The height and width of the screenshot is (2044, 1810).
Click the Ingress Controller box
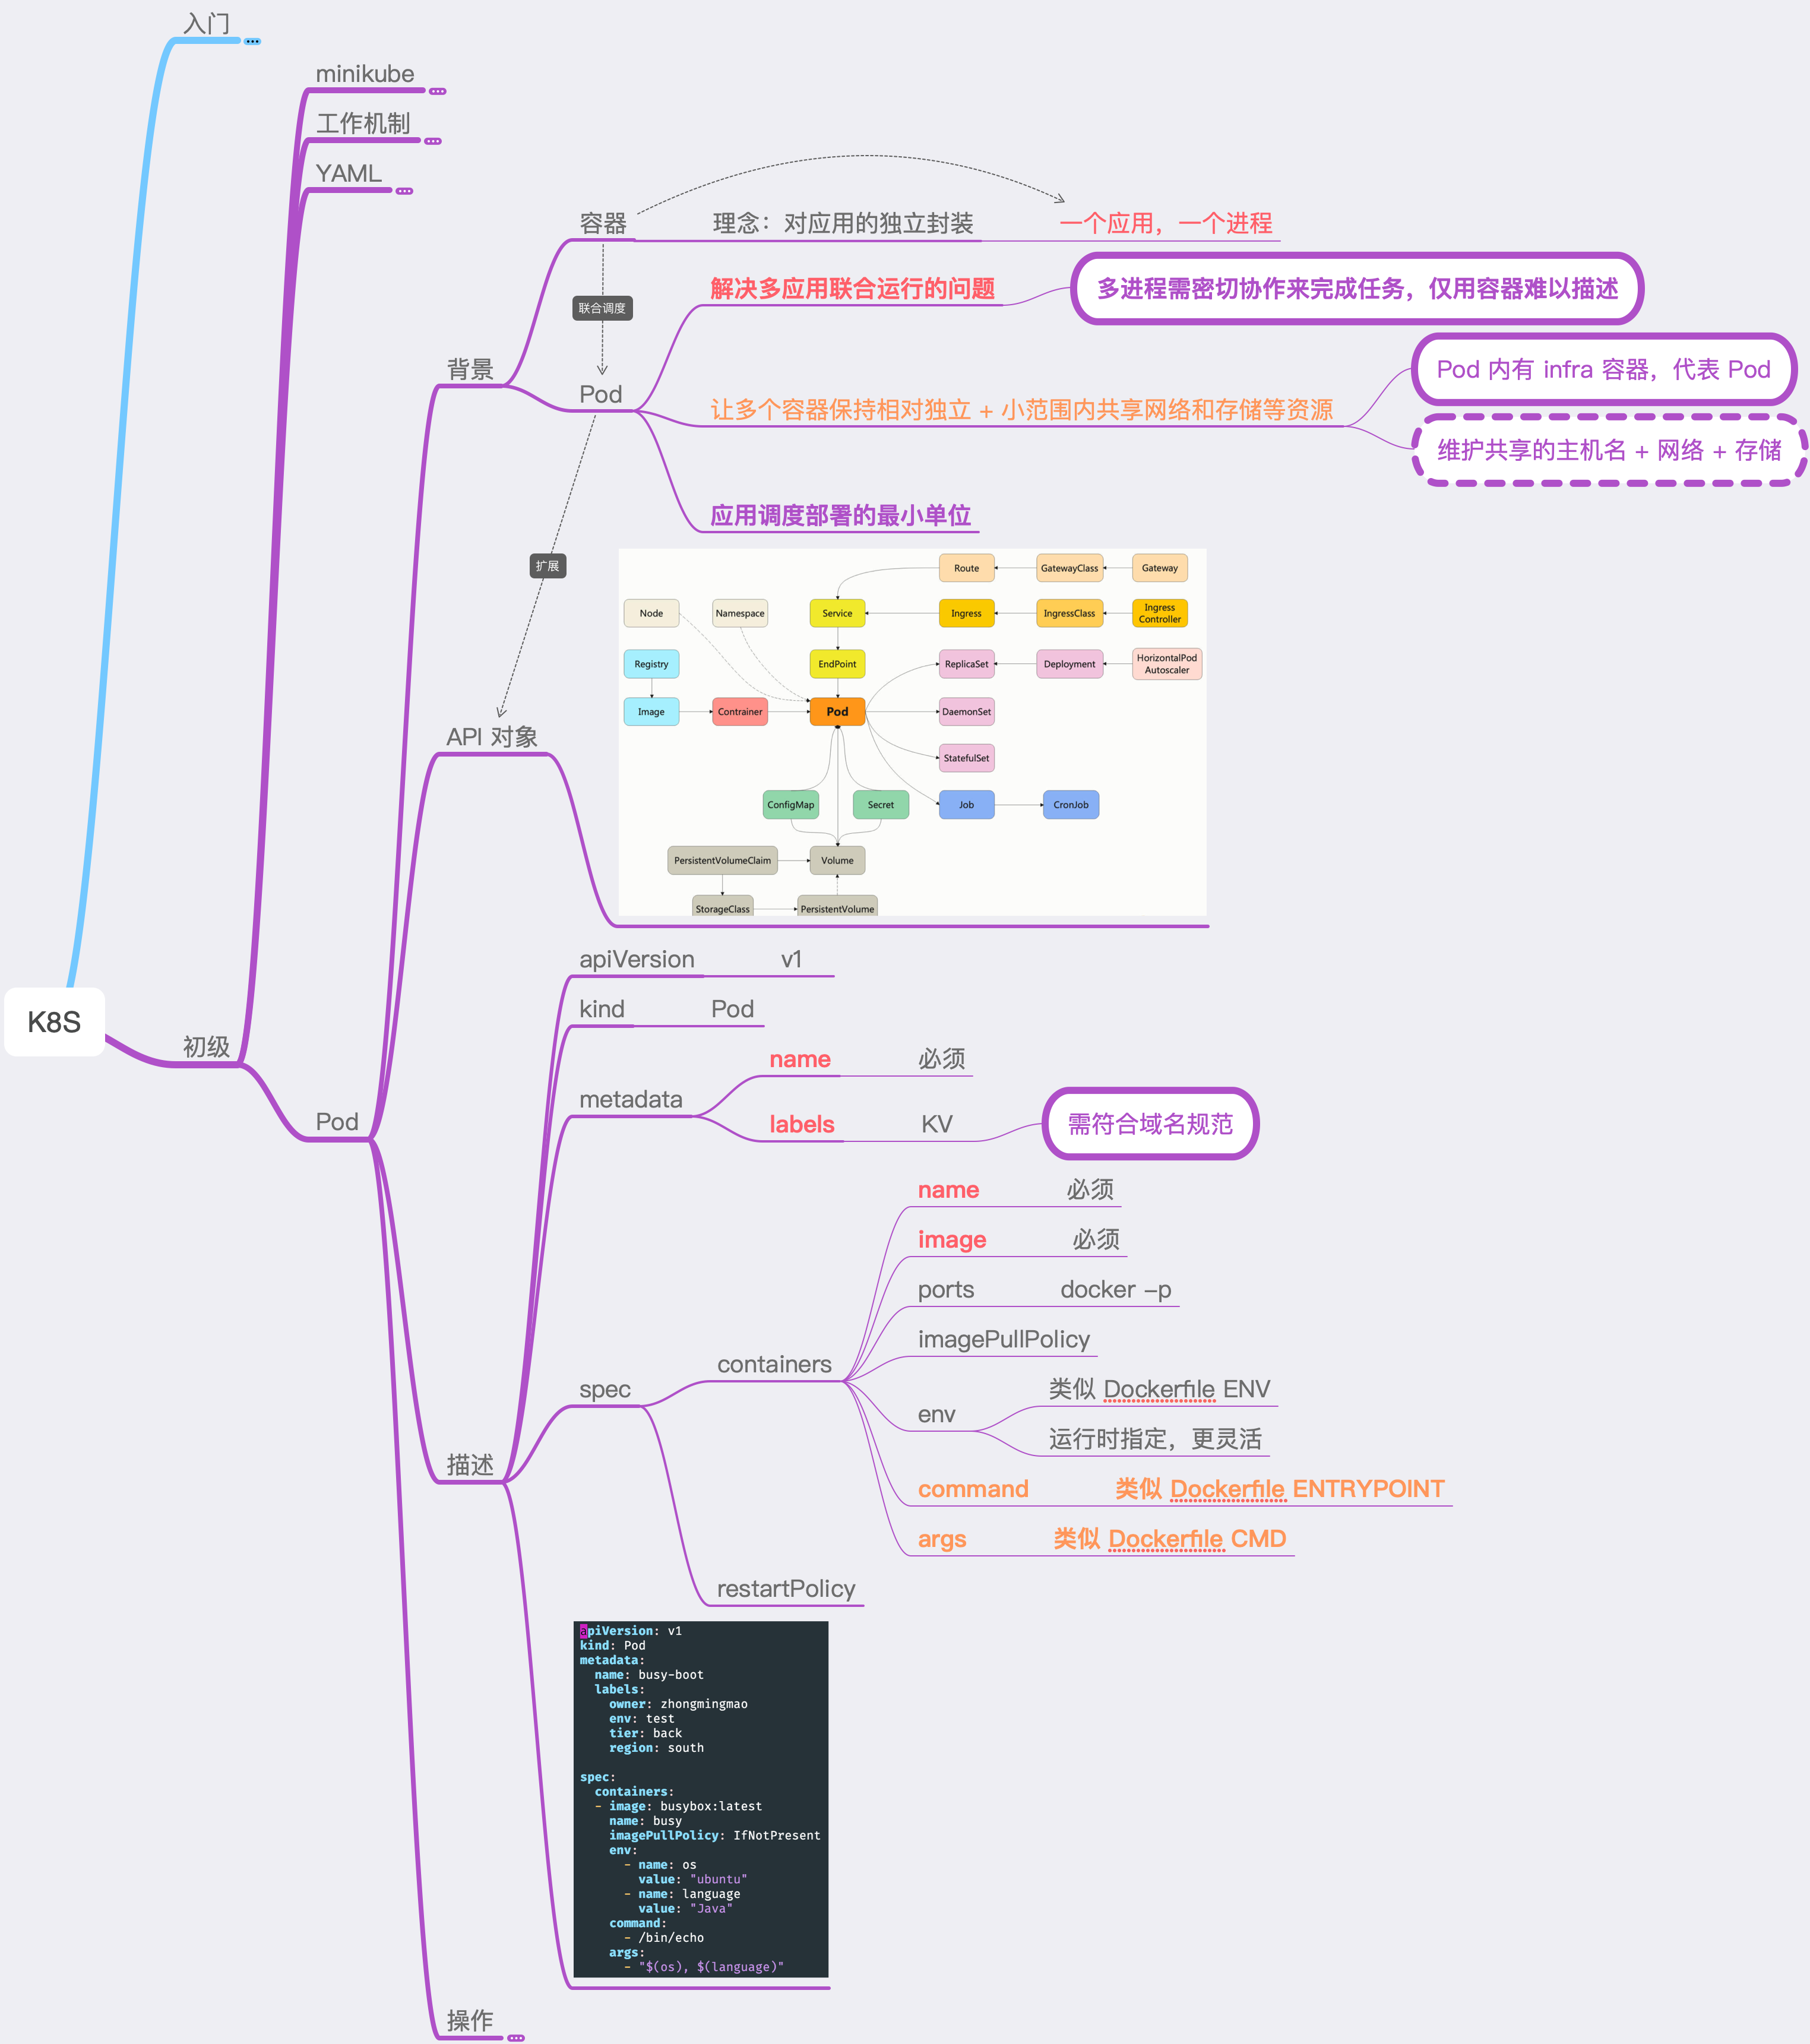pos(1159,613)
